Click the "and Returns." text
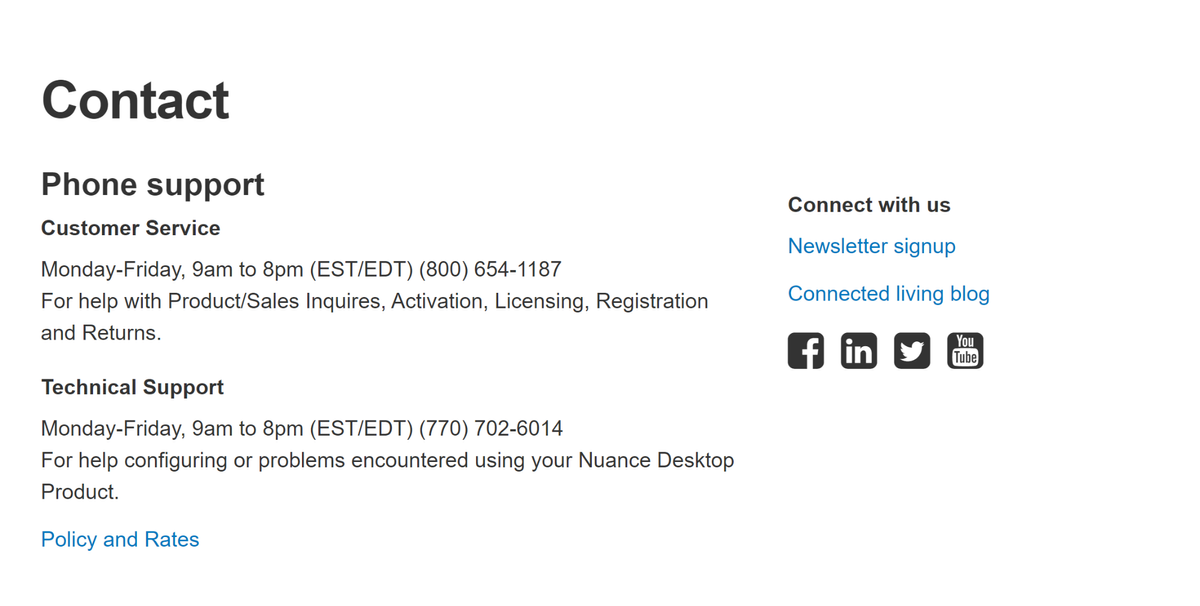1200x606 pixels. pos(101,333)
